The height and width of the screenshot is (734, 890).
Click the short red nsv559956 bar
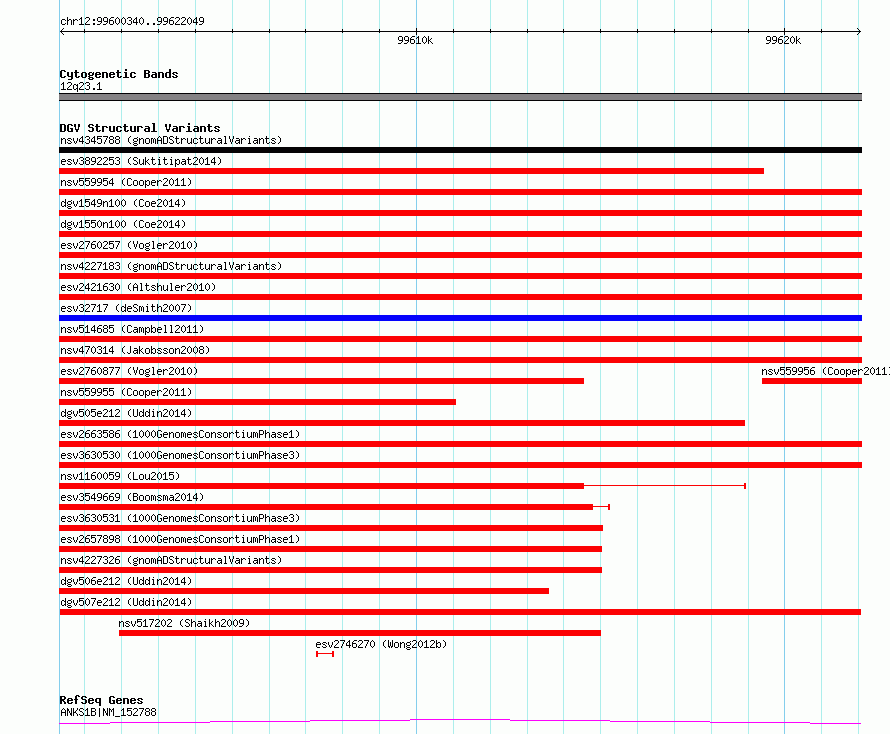[x=812, y=381]
